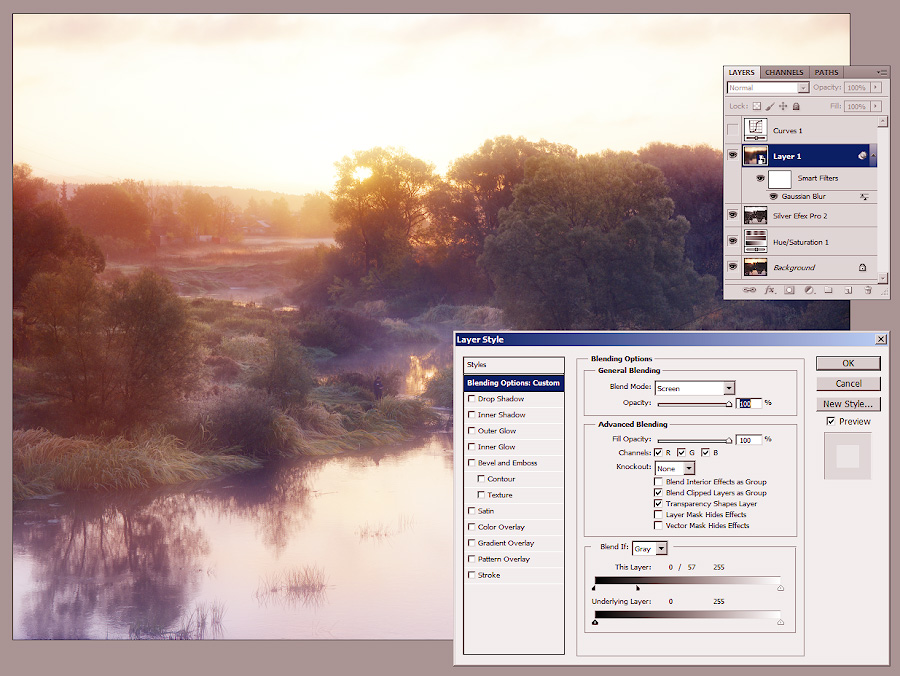Click the Cancel button
This screenshot has height=676, width=900.
[848, 383]
